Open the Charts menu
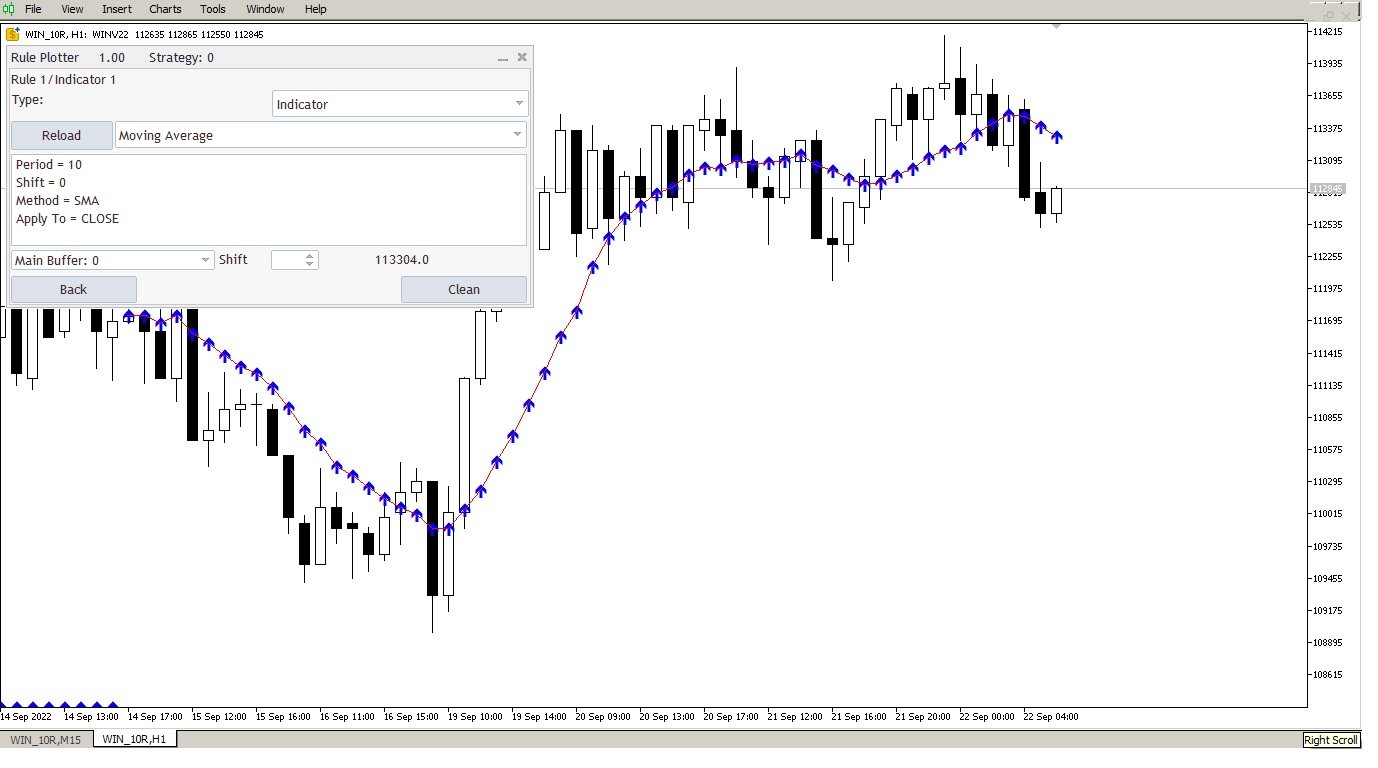Image resolution: width=1378 pixels, height=768 pixels. [164, 9]
